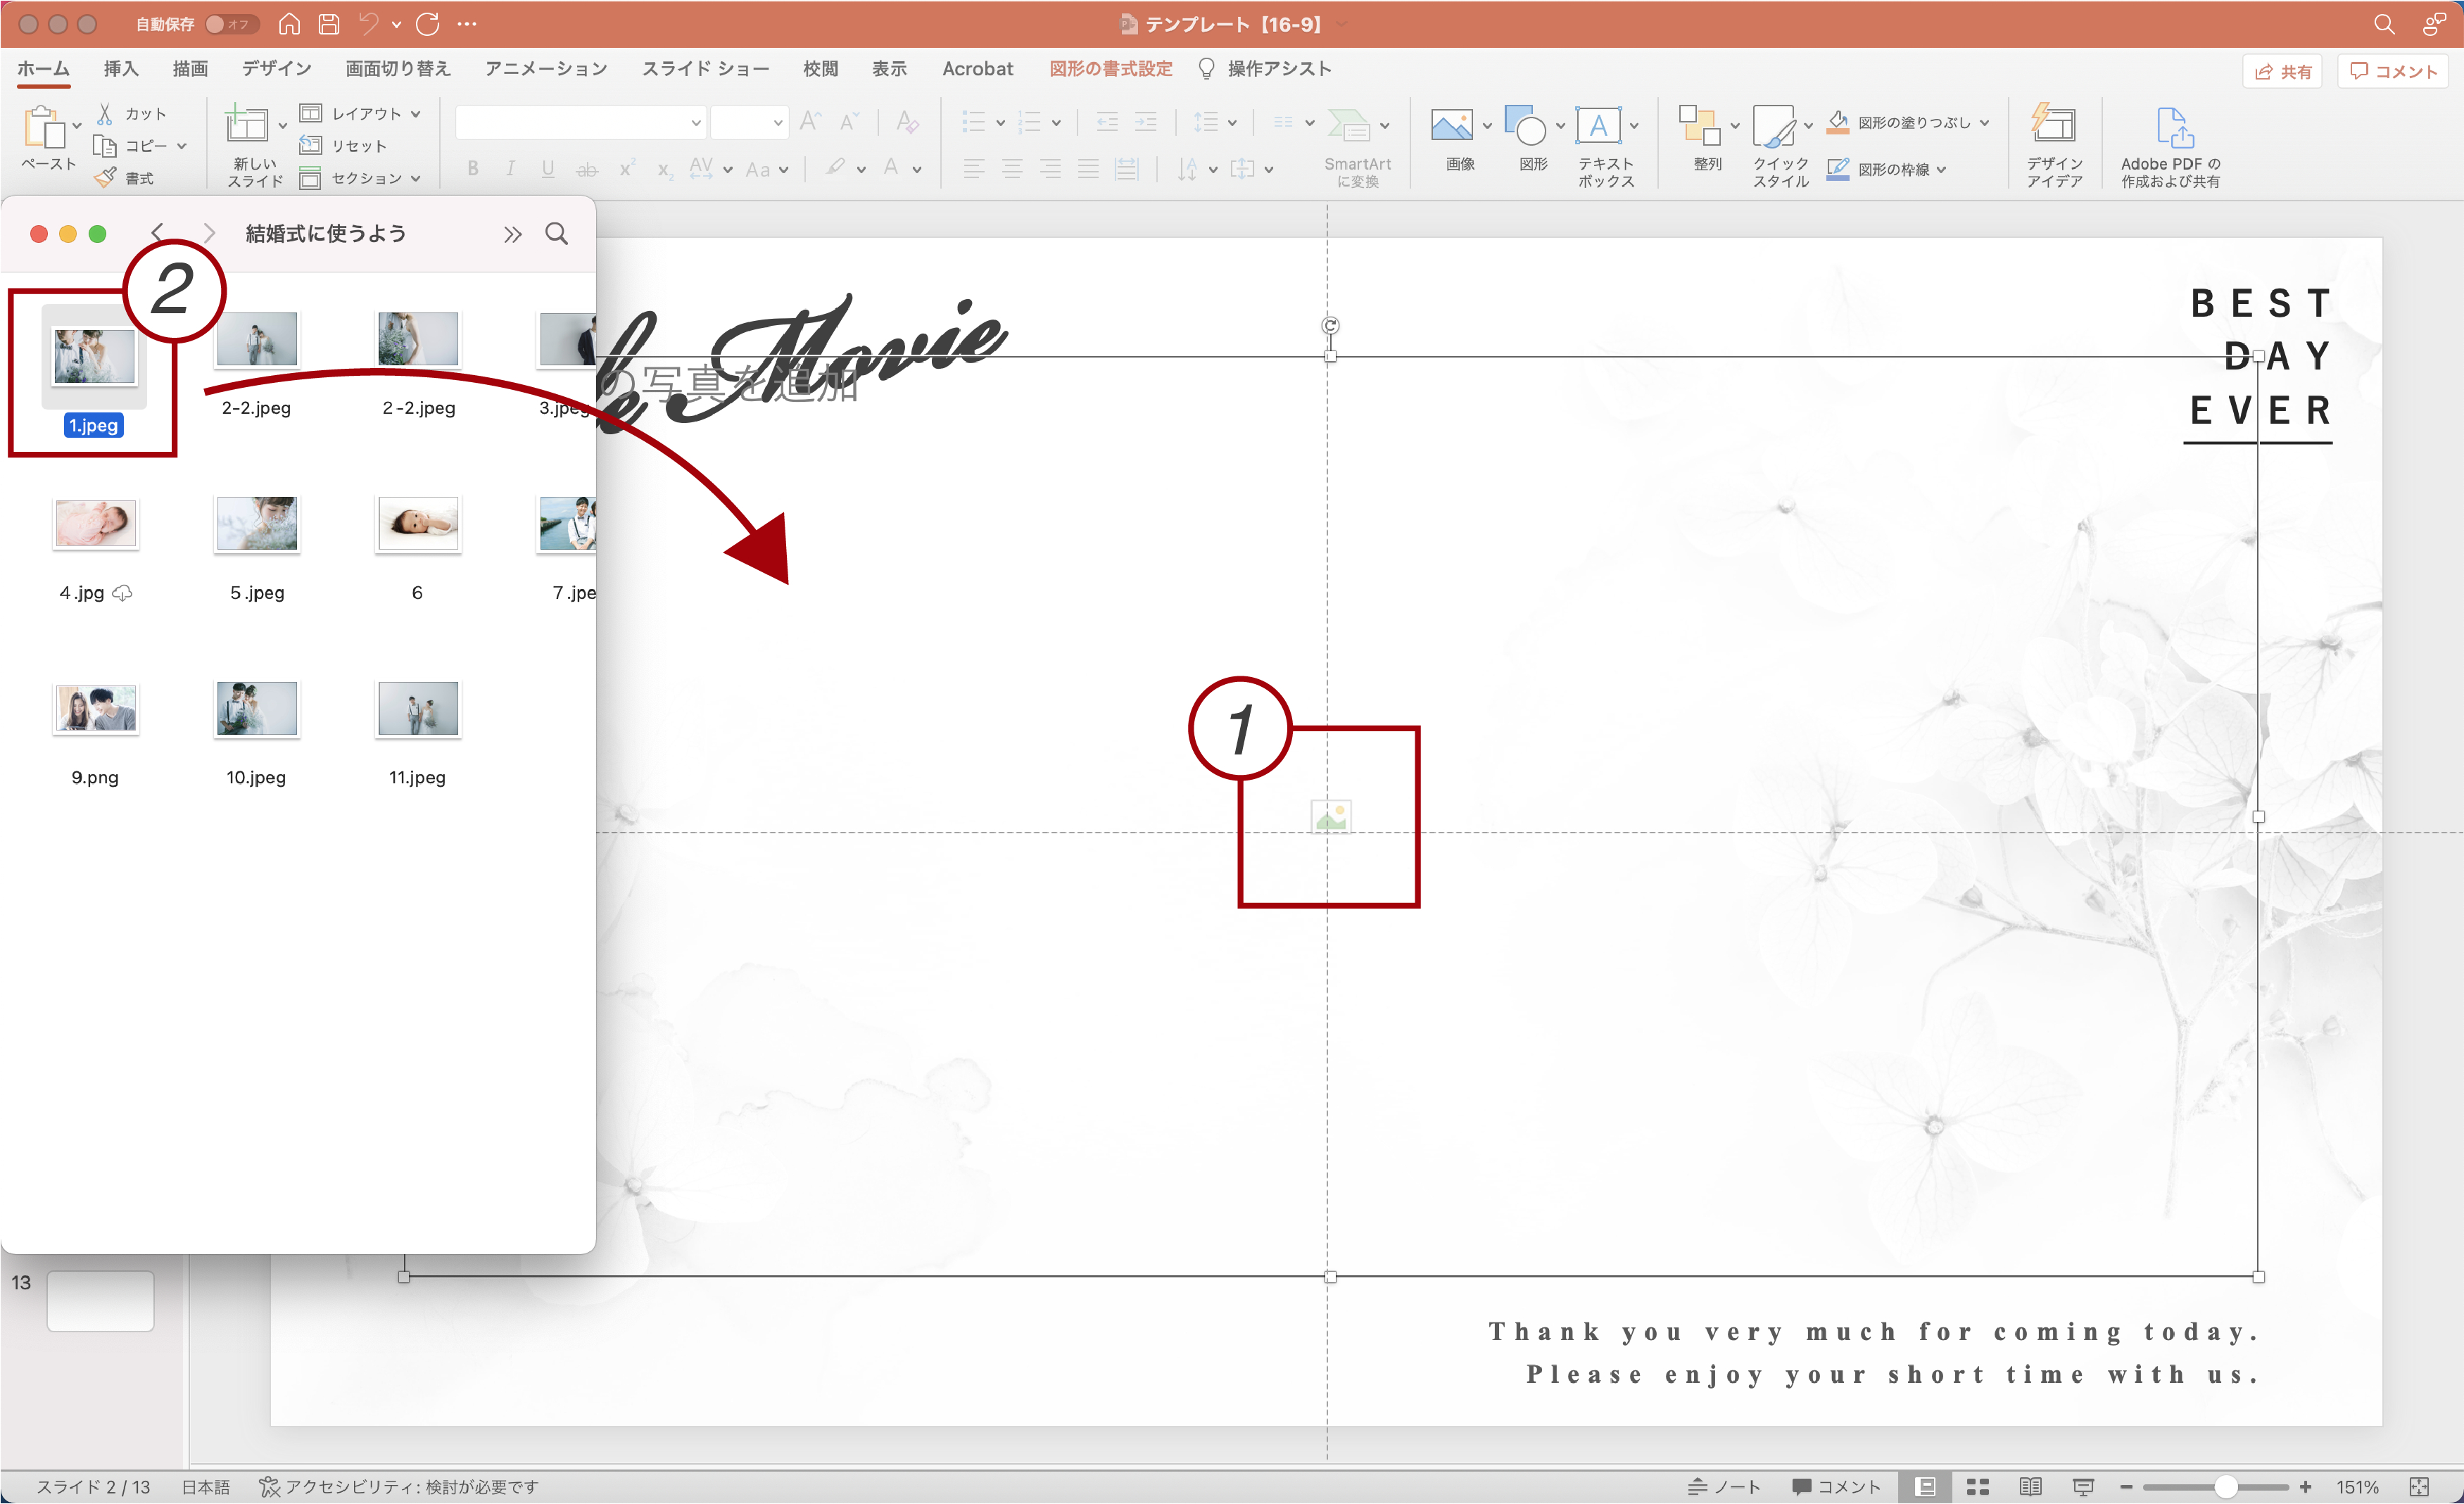The width and height of the screenshot is (2464, 1504).
Task: Click the Share (共有) button
Action: (x=2283, y=71)
